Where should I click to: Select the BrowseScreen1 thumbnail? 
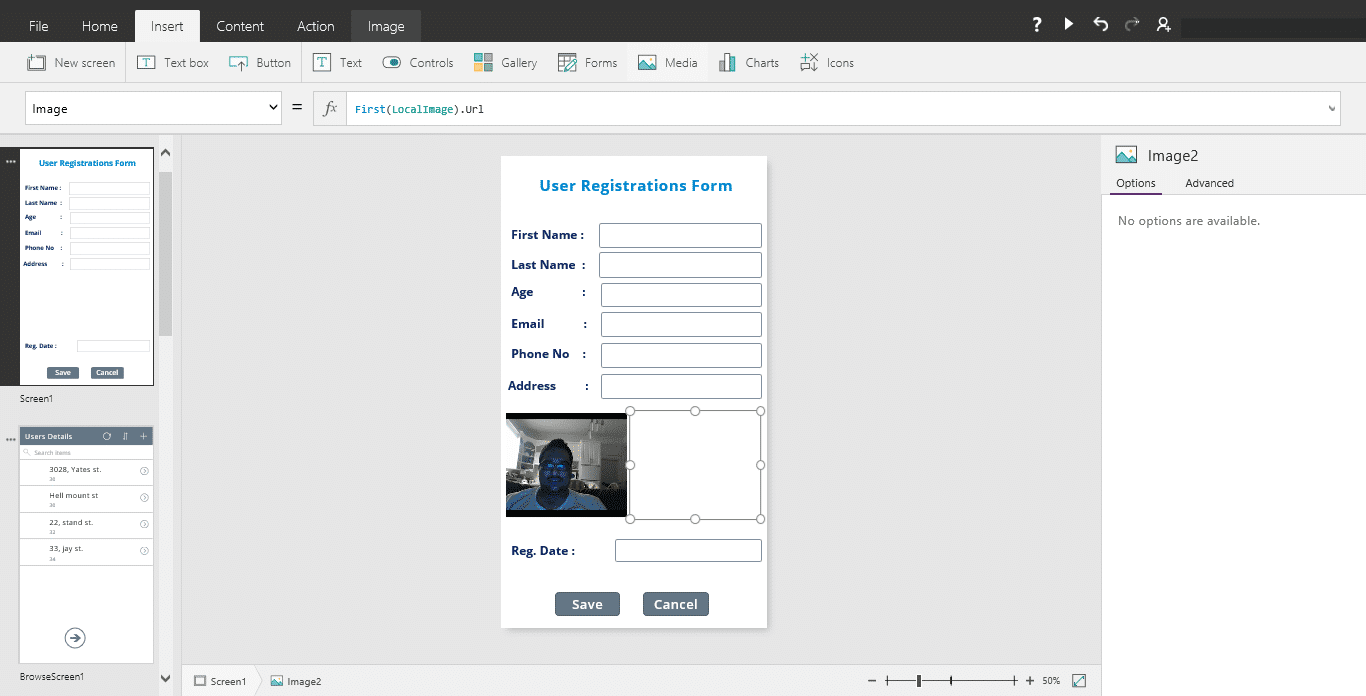tap(87, 545)
